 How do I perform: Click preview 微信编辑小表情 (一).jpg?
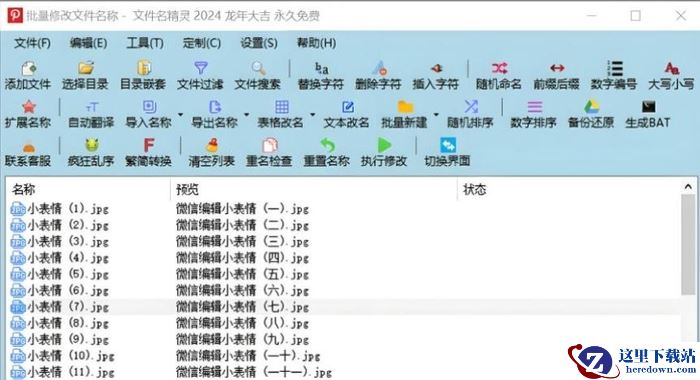pyautogui.click(x=242, y=209)
